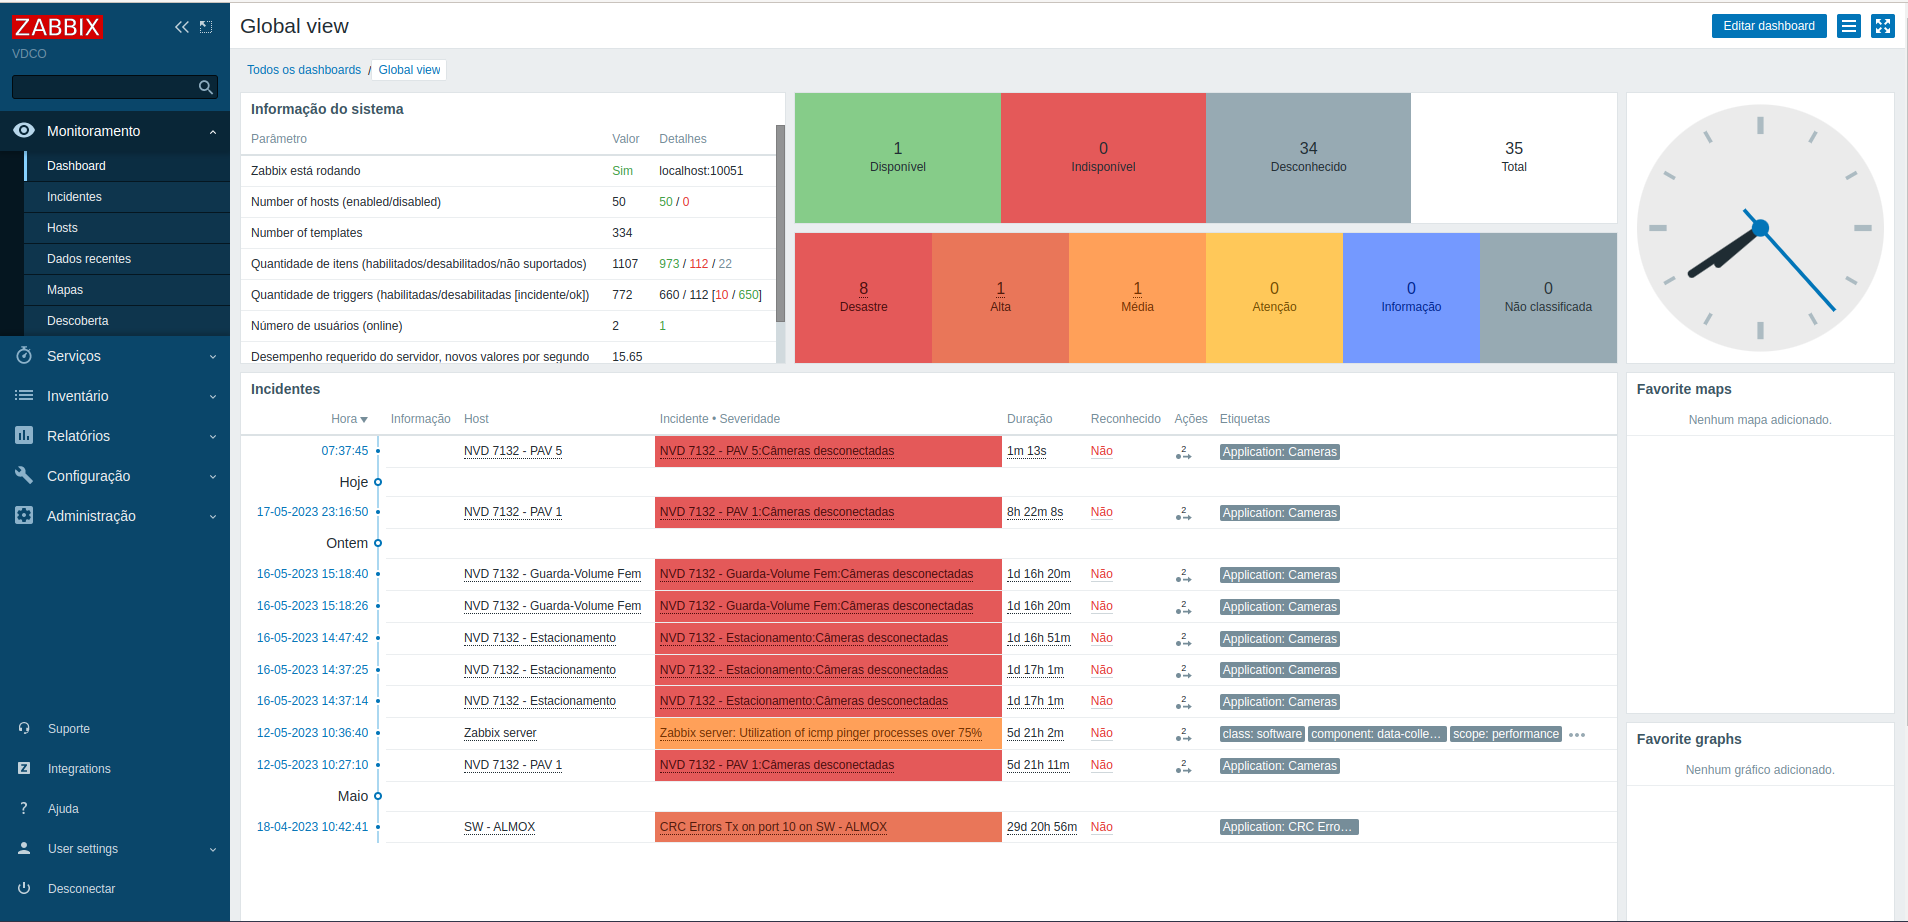
Task: Click the 07:37:45 incident time link
Action: tap(345, 451)
